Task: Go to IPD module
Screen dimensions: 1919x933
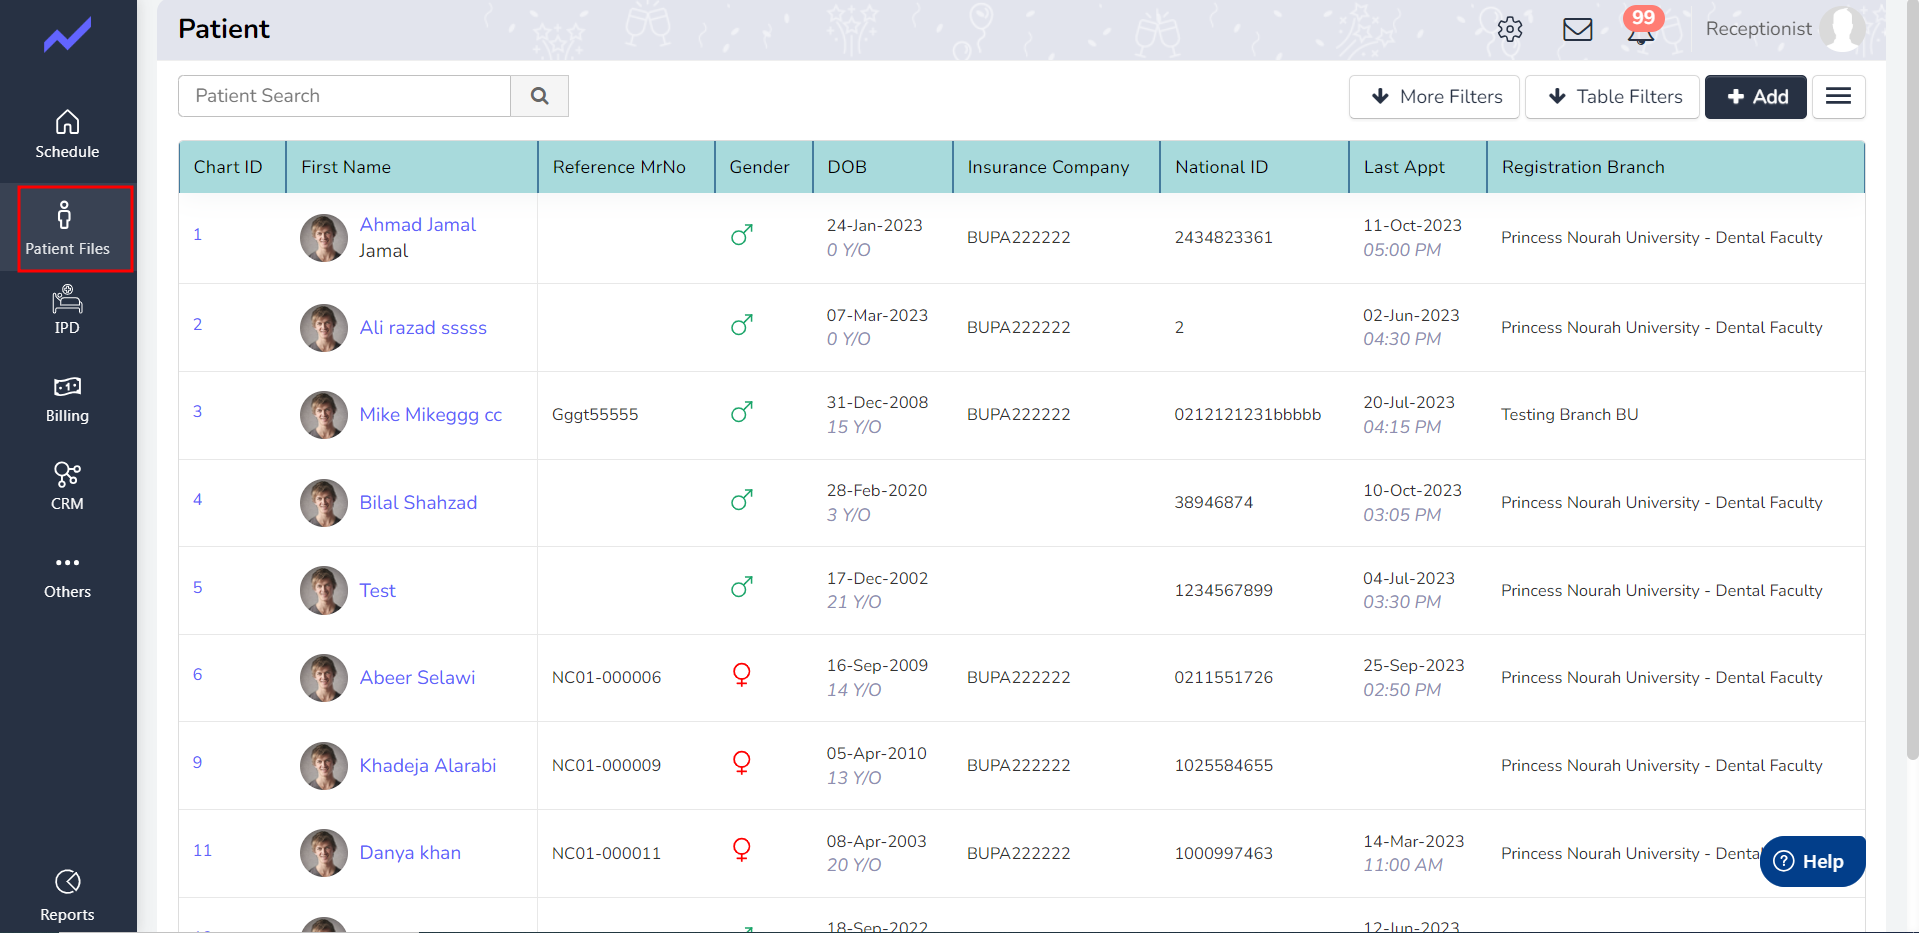Action: [x=67, y=310]
